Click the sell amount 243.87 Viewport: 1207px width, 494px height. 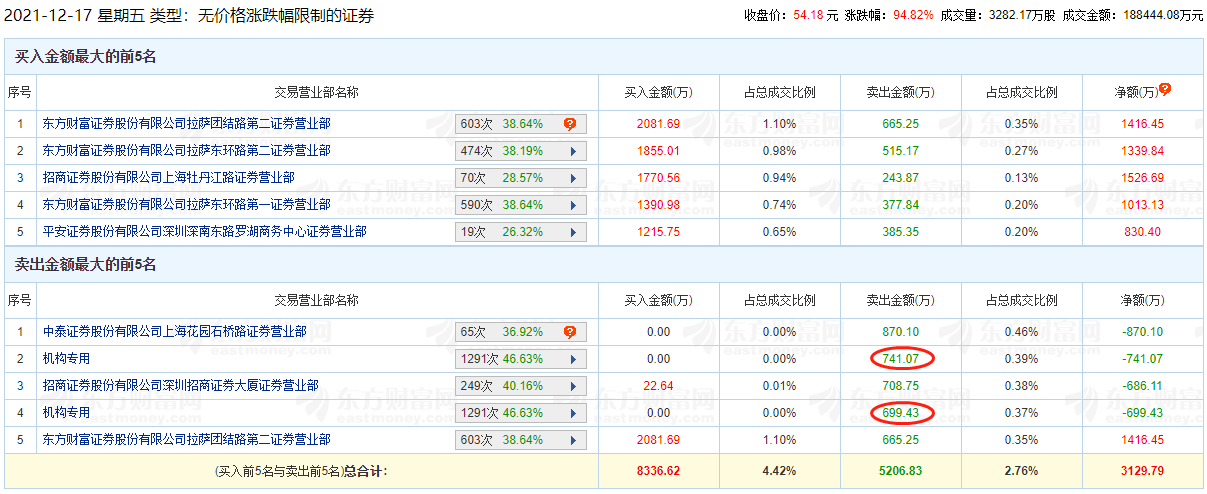point(901,178)
